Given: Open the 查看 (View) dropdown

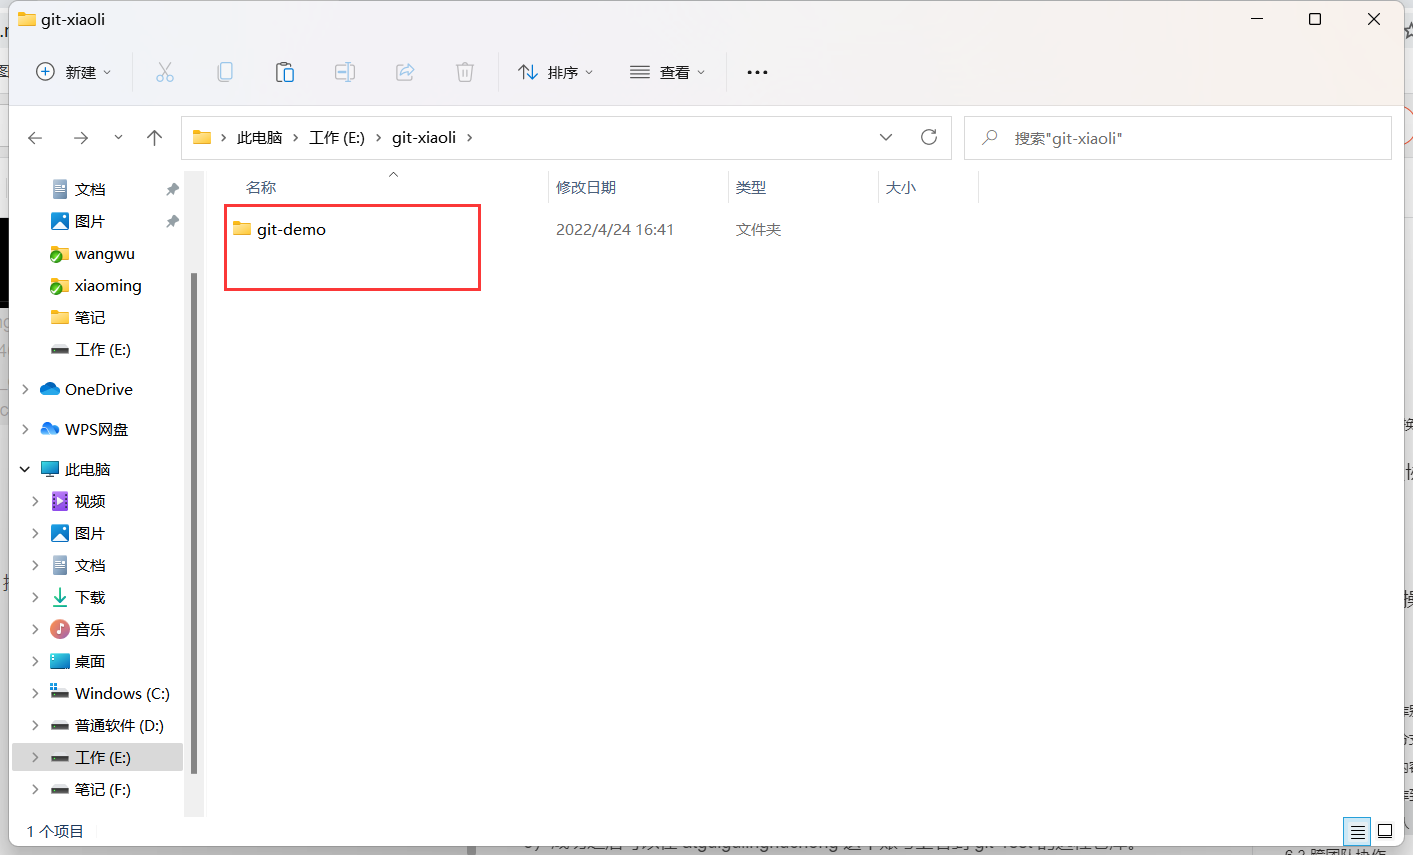Looking at the screenshot, I should (667, 72).
